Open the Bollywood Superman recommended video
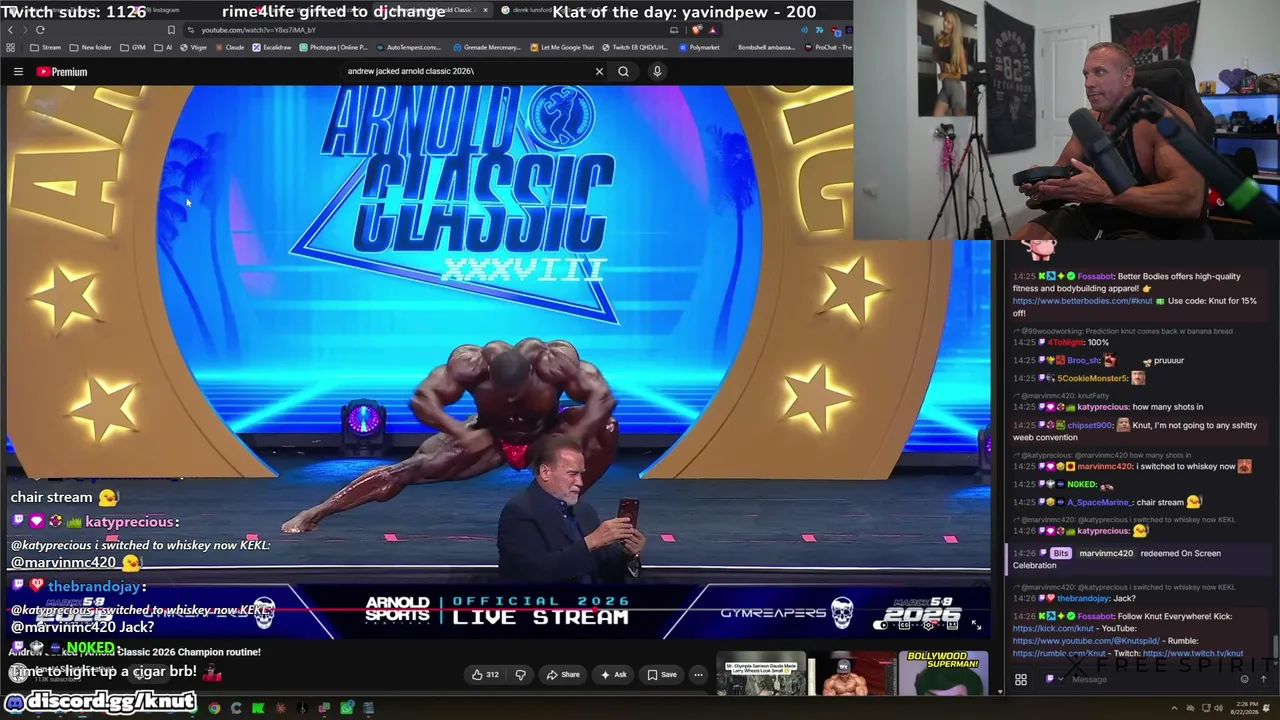1280x720 pixels. 944,674
